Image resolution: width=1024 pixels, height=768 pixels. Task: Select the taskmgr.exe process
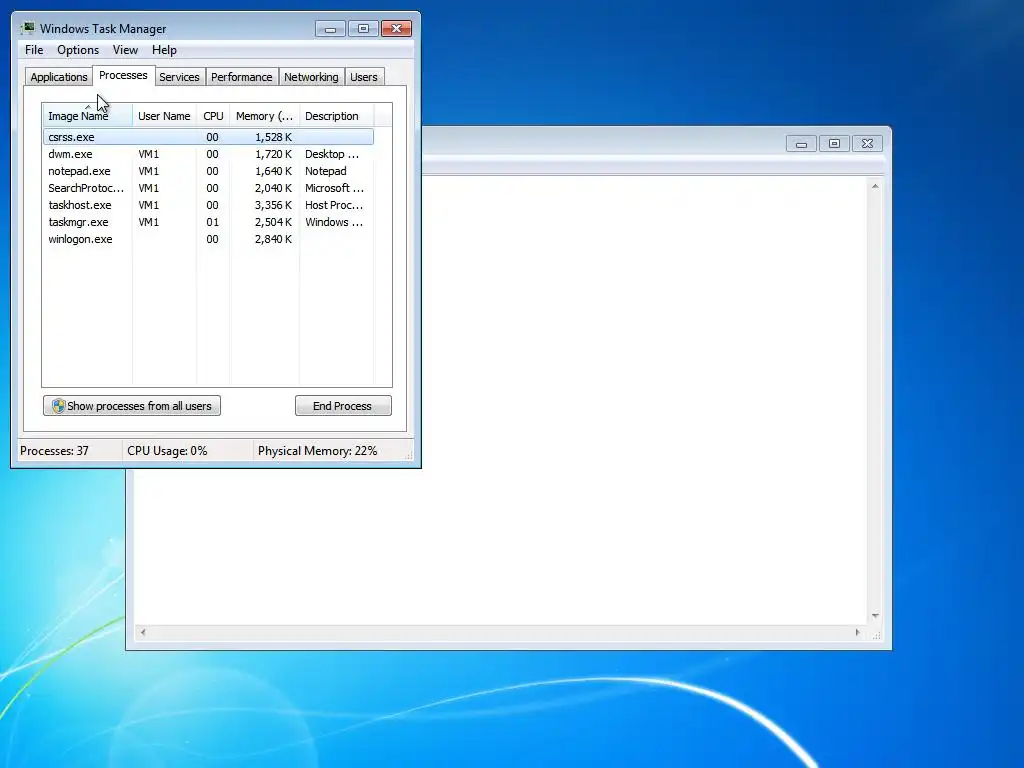coord(208,222)
